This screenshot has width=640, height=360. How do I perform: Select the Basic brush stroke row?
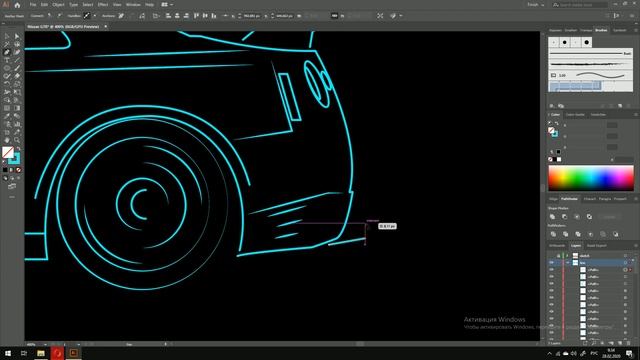pyautogui.click(x=591, y=53)
